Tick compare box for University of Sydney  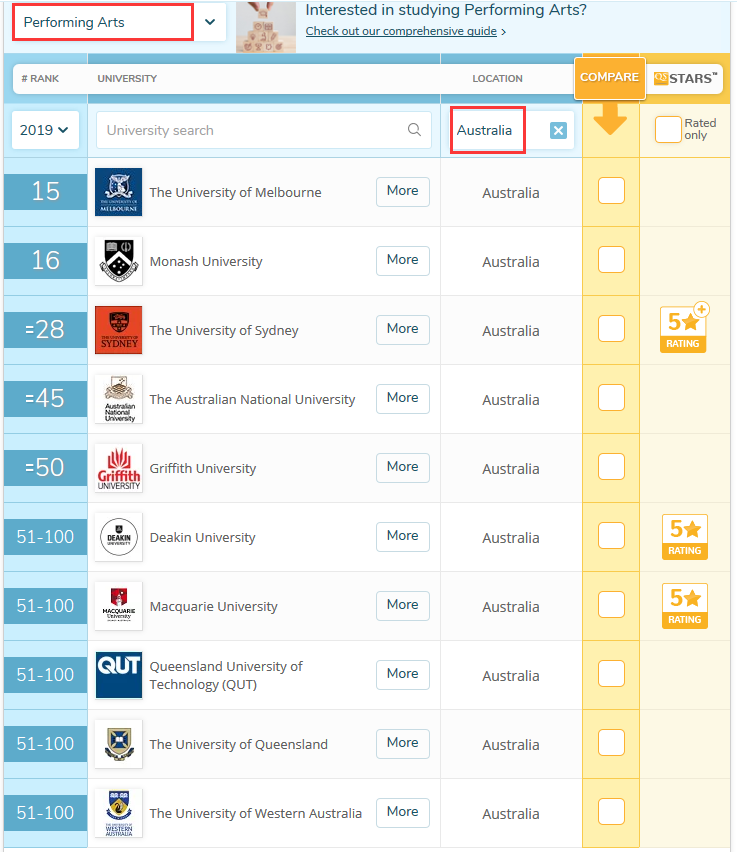point(611,329)
